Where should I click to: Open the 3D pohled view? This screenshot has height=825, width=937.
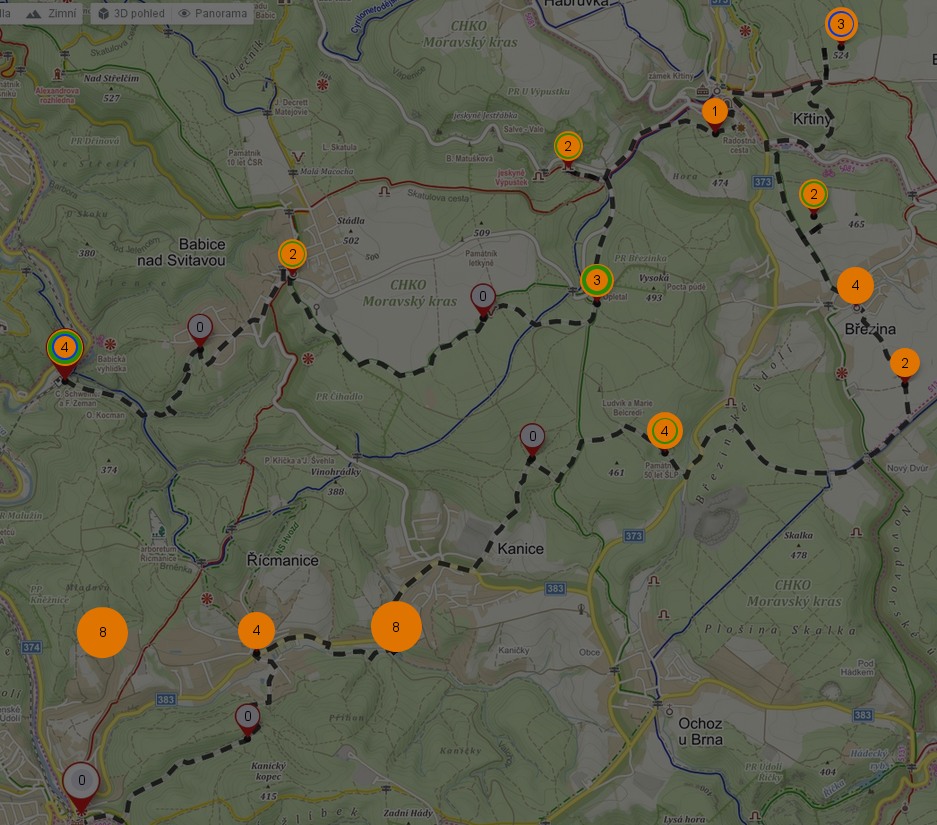(x=132, y=14)
